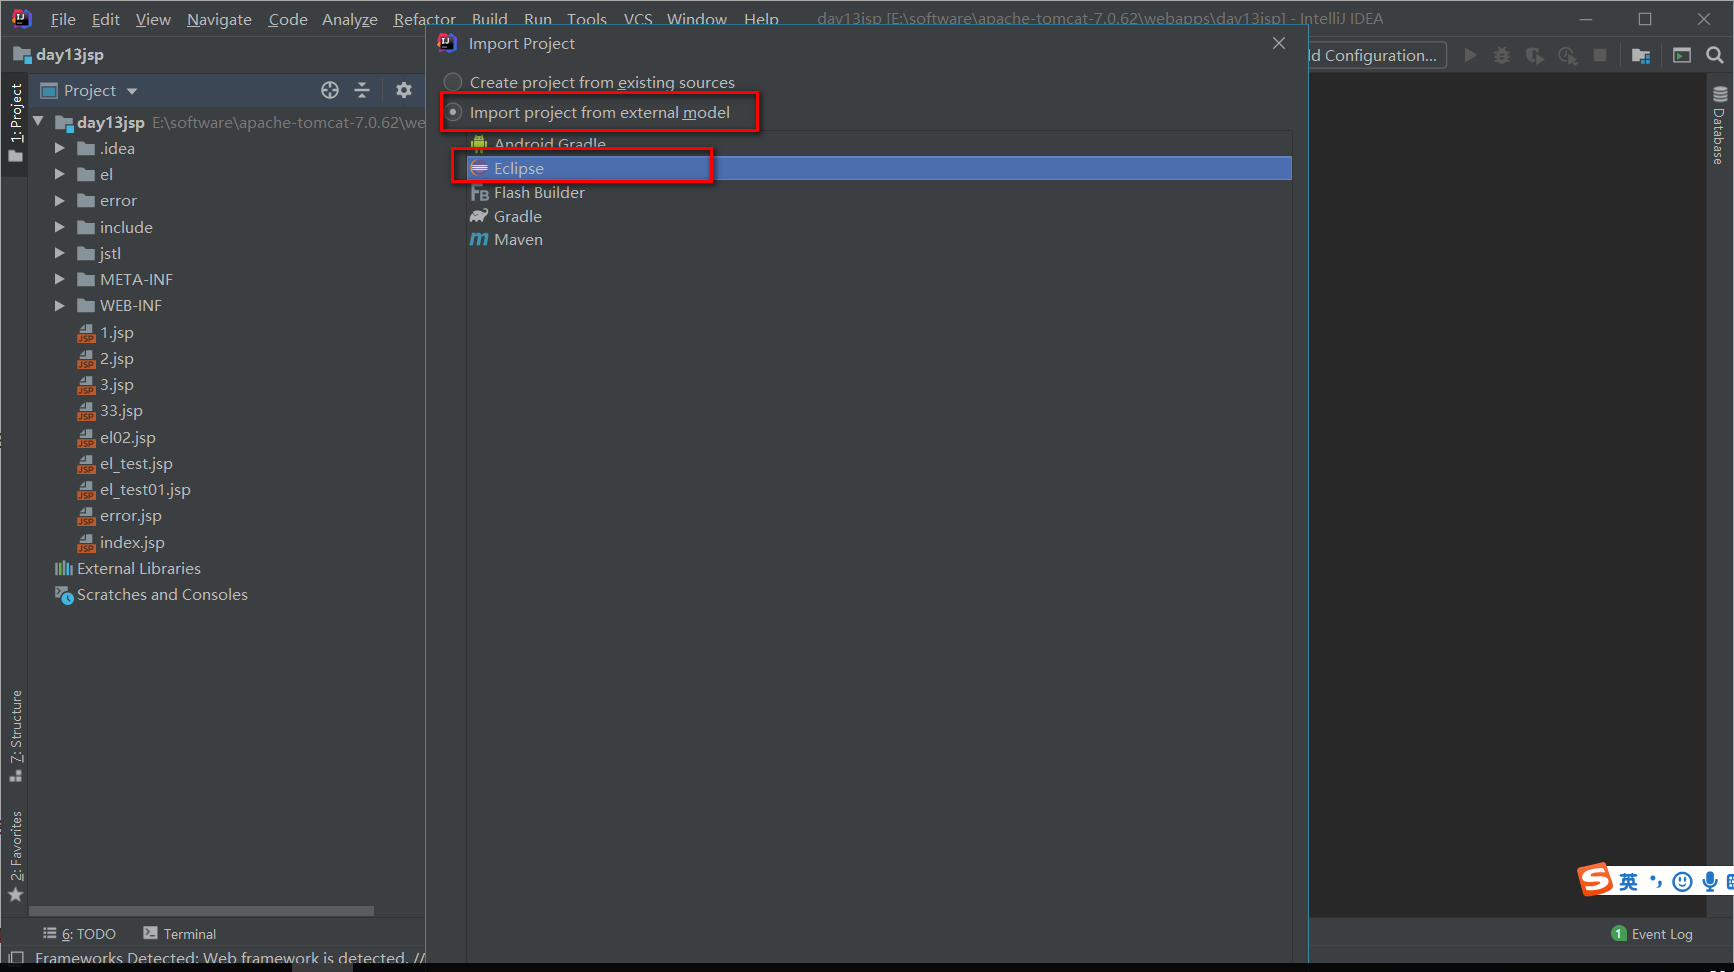
Task: Click the Run play icon in toolbar
Action: 1470,55
